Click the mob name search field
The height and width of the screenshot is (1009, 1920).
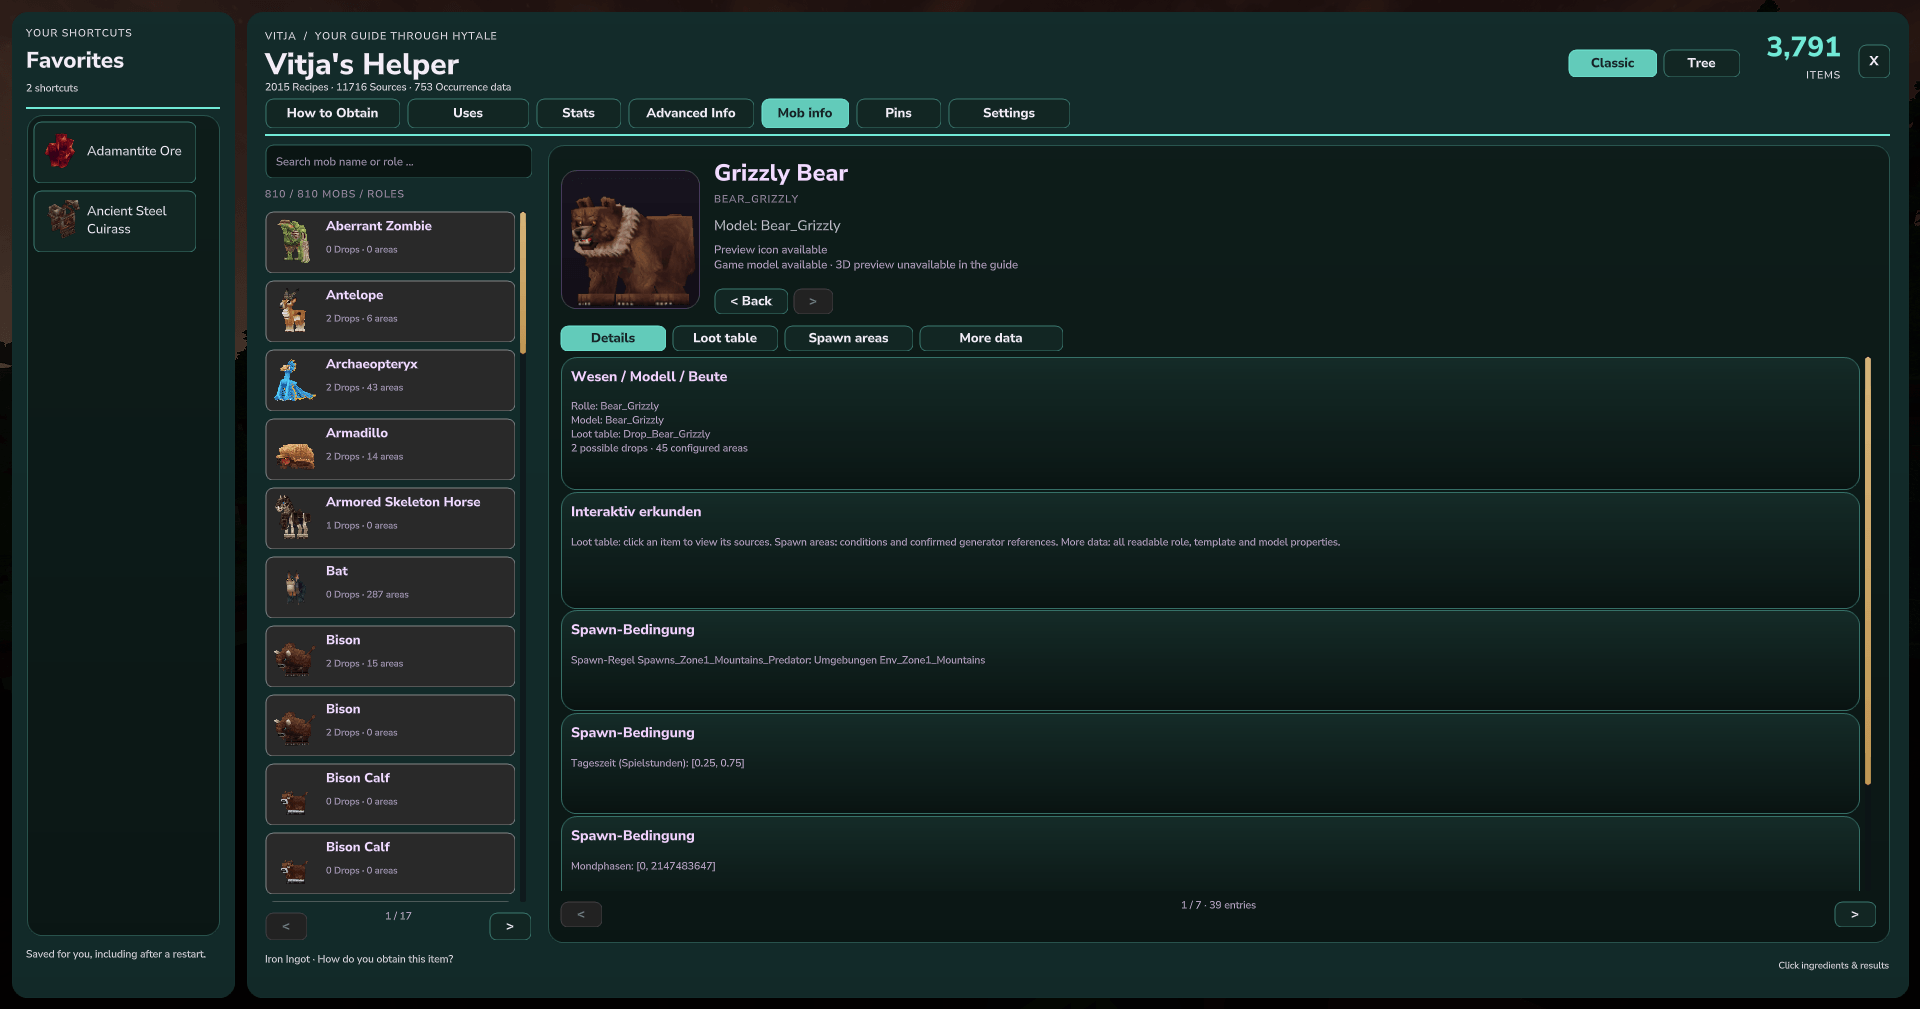(398, 161)
